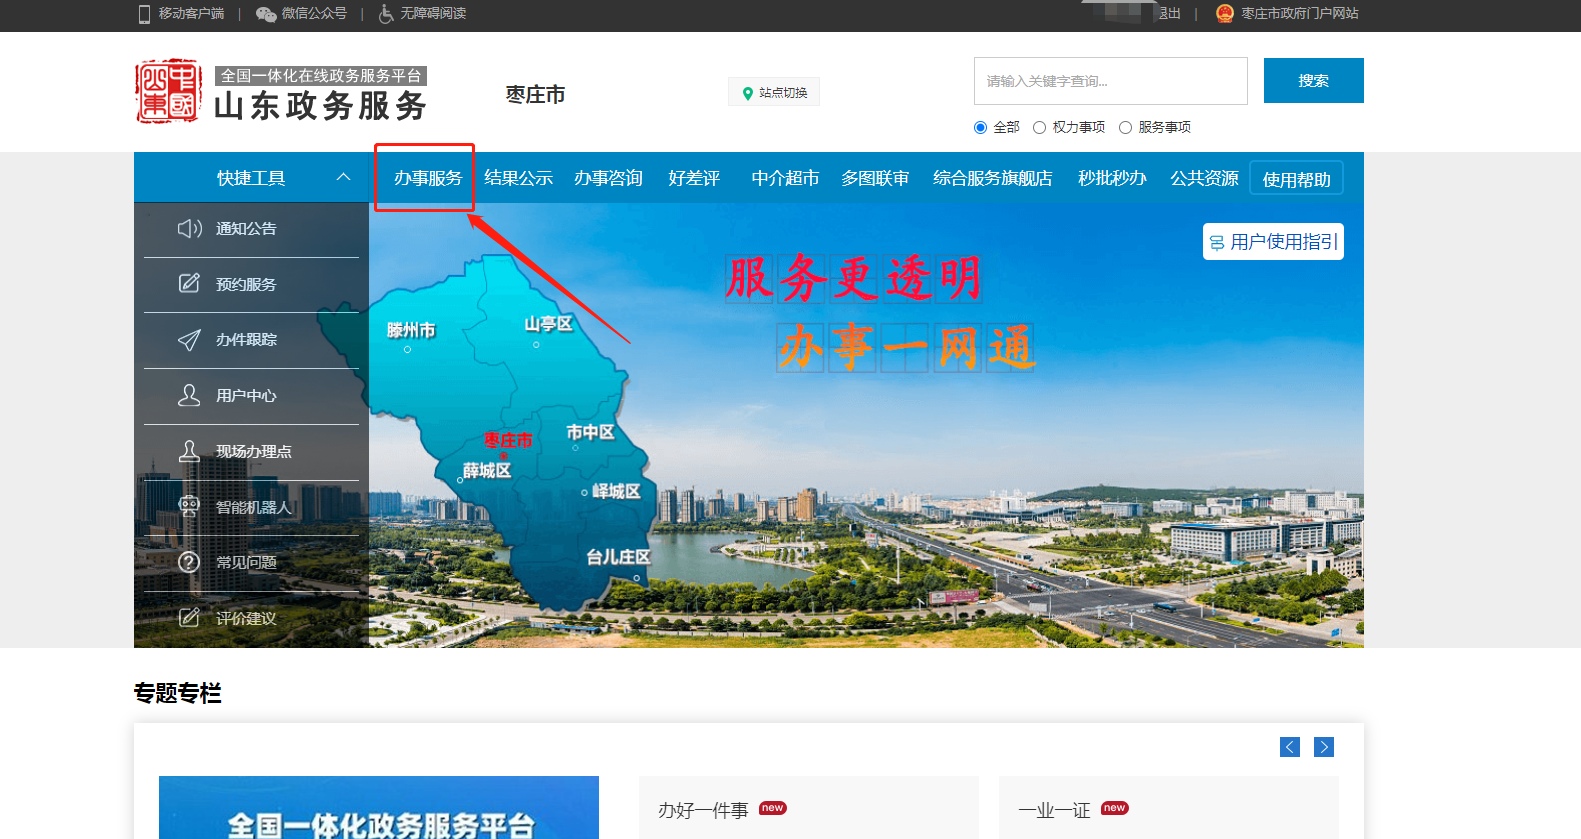Click the 办件跟踪 paper plane icon

pos(189,340)
